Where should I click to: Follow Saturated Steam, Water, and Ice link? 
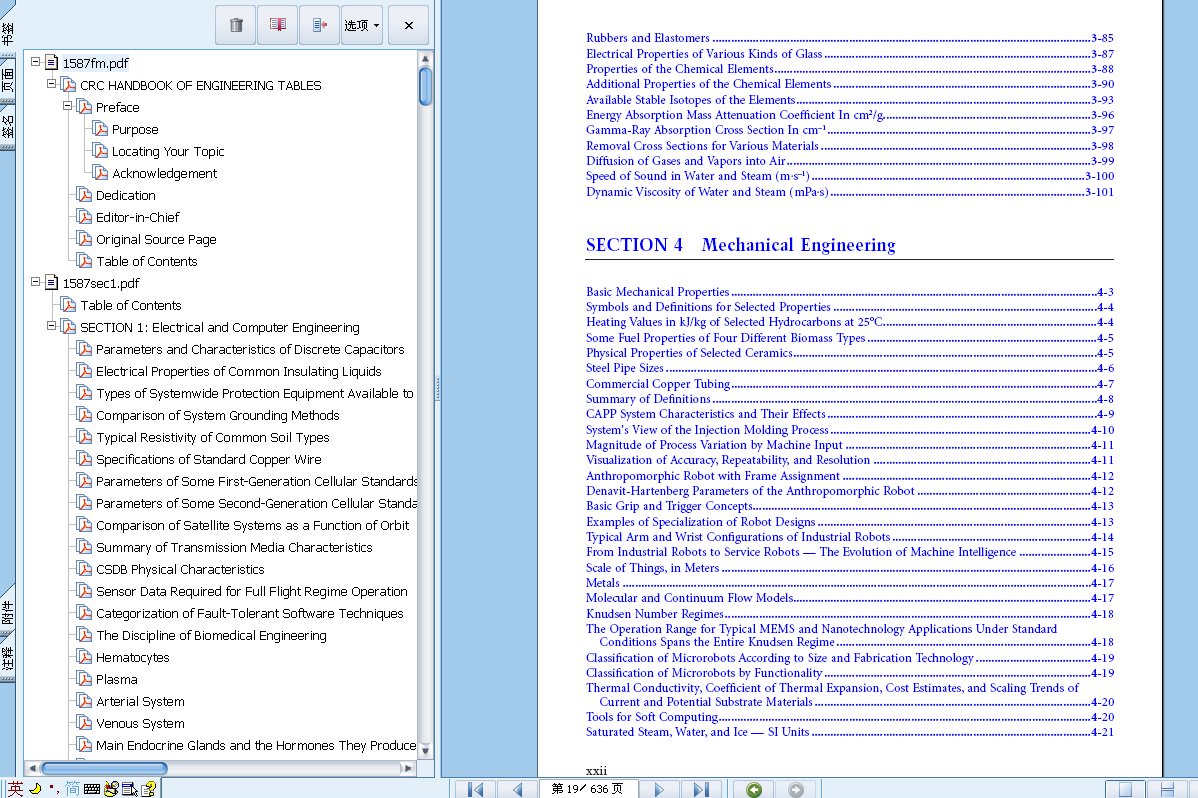tap(698, 732)
